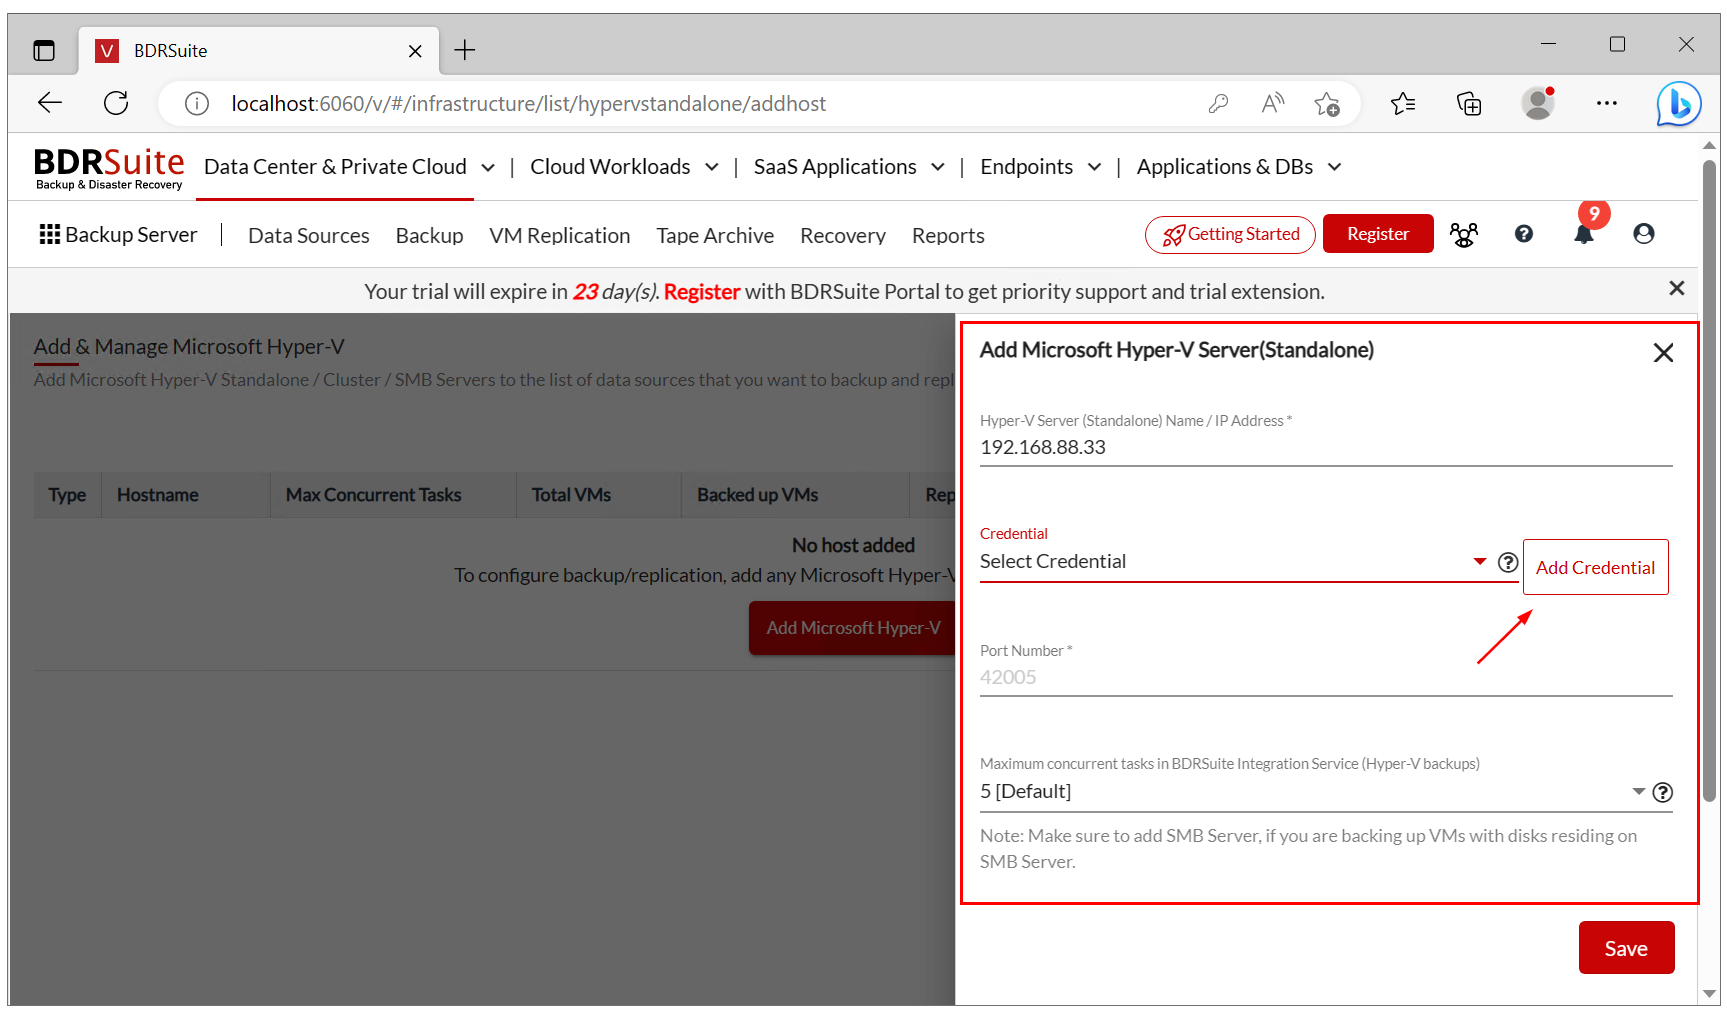
Task: Open browser Settings and more menu
Action: (x=1607, y=103)
